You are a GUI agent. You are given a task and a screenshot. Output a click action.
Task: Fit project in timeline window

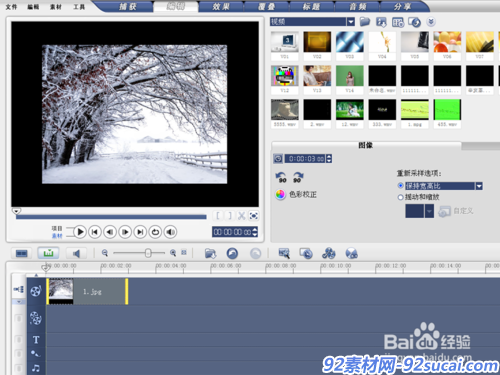184,253
